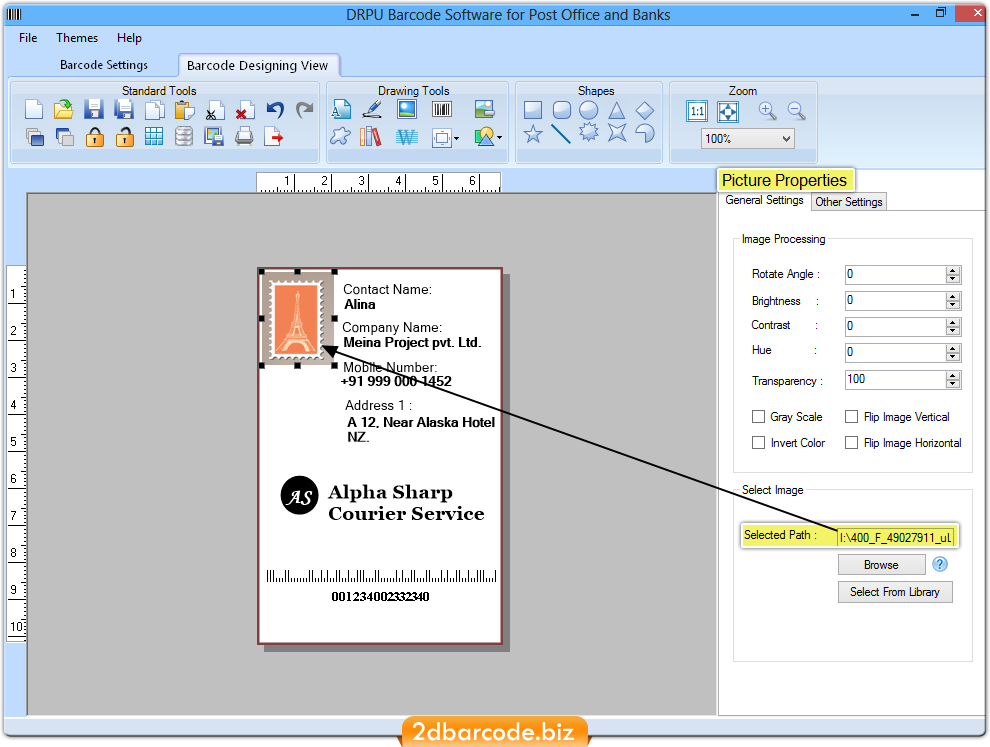Paste from the clipboard icon
990x747 pixels.
[x=184, y=110]
